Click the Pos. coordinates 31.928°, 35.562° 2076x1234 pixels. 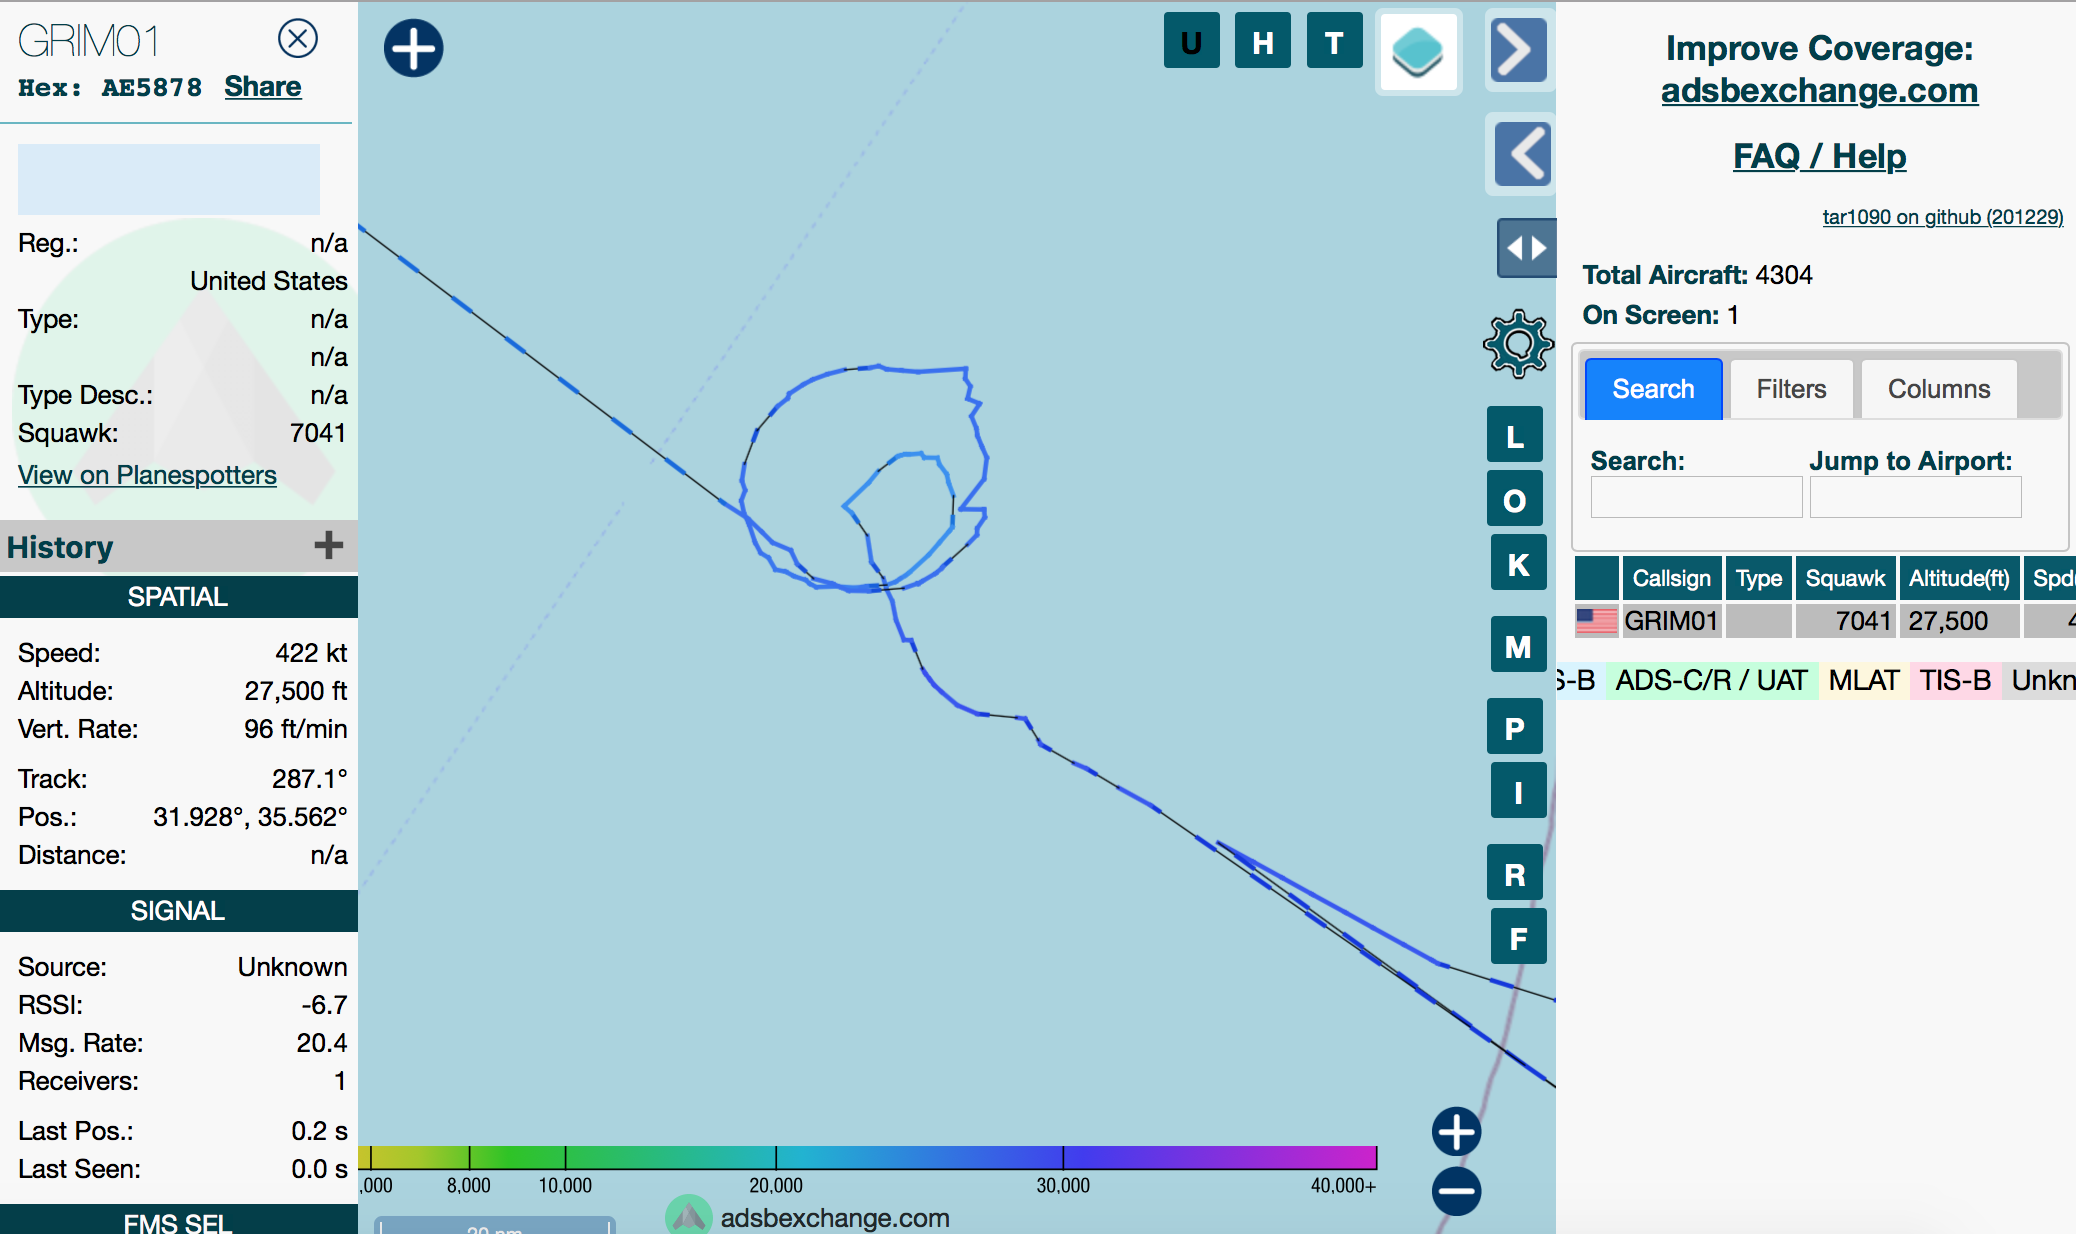(249, 817)
